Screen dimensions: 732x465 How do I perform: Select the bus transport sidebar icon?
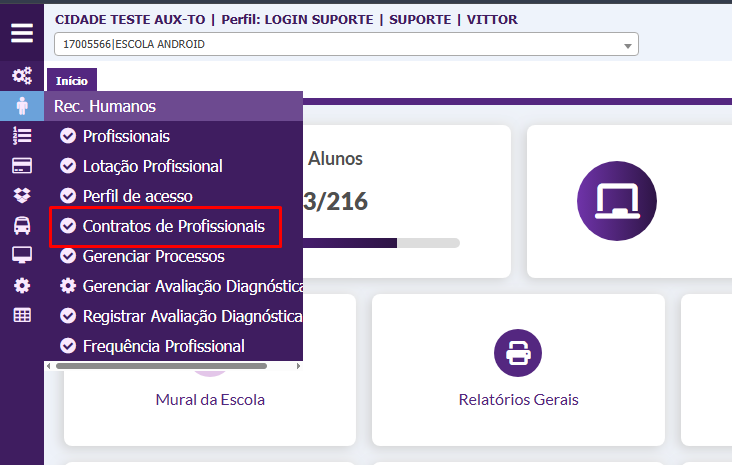[21, 225]
